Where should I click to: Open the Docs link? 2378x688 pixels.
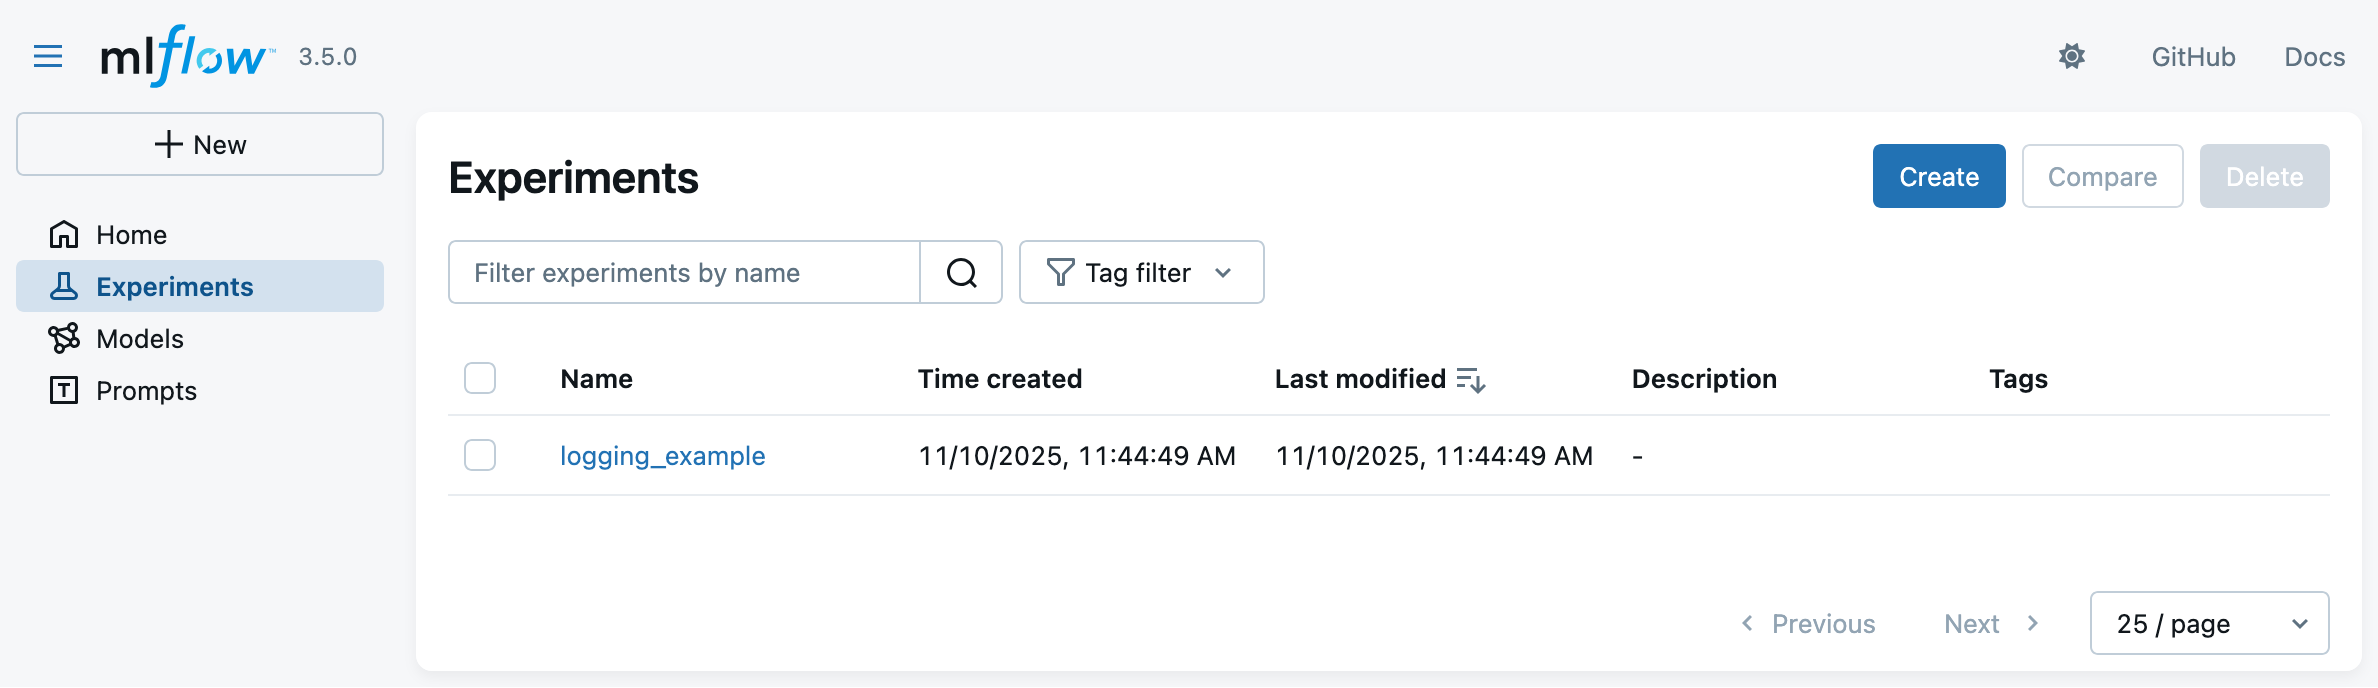tap(2314, 57)
